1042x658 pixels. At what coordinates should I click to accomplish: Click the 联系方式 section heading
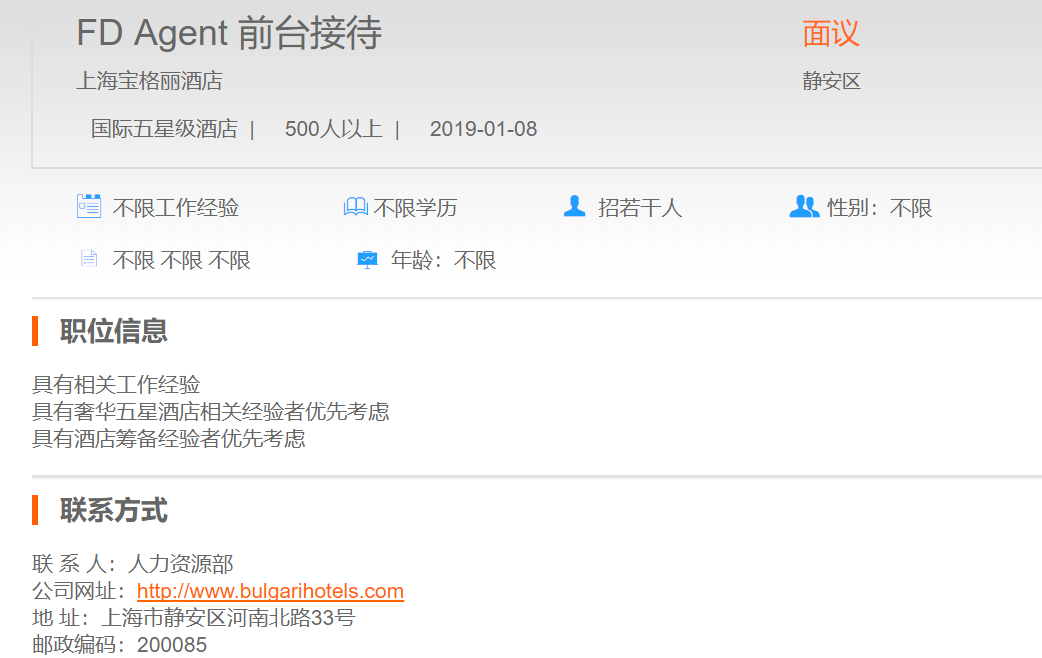point(113,510)
